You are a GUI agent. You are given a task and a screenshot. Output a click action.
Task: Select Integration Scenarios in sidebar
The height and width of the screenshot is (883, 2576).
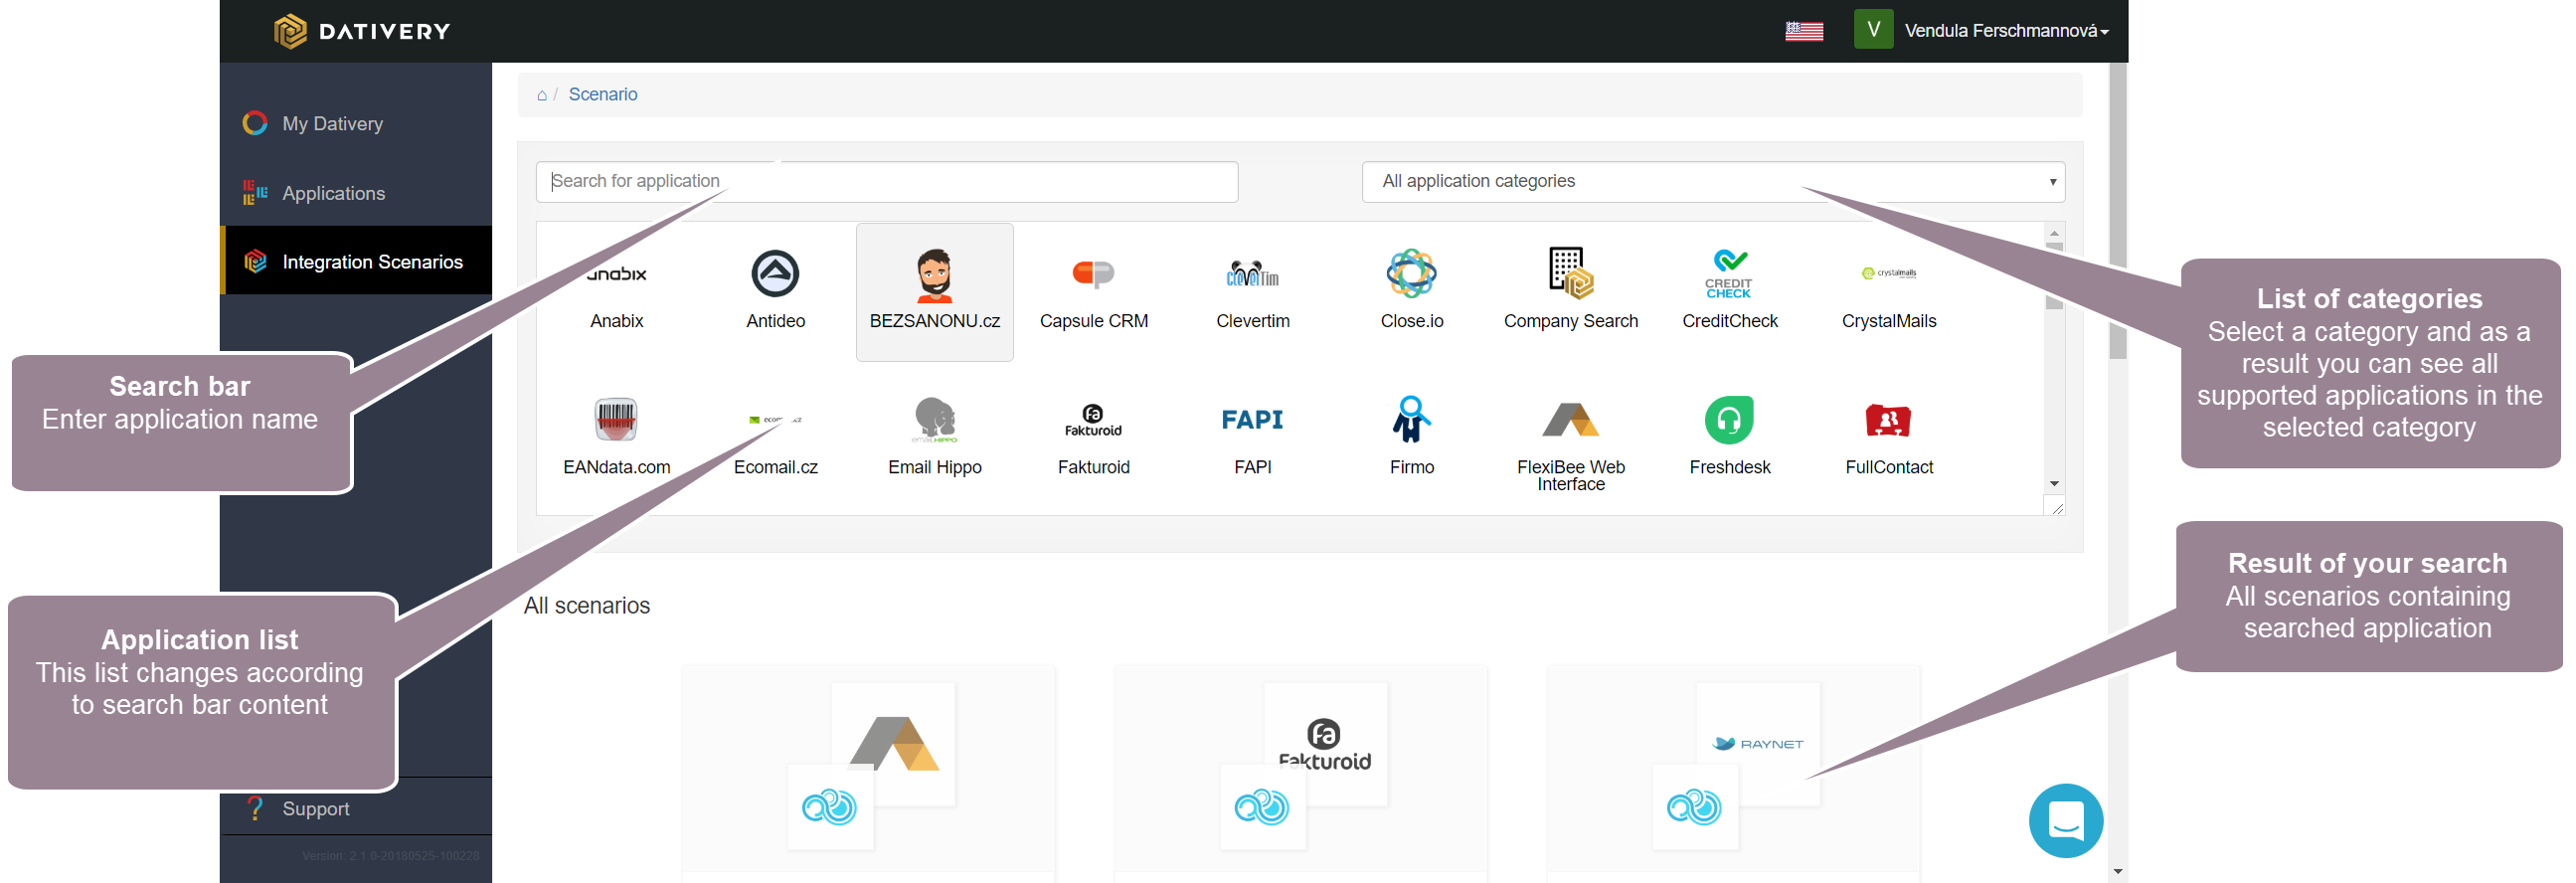point(355,261)
